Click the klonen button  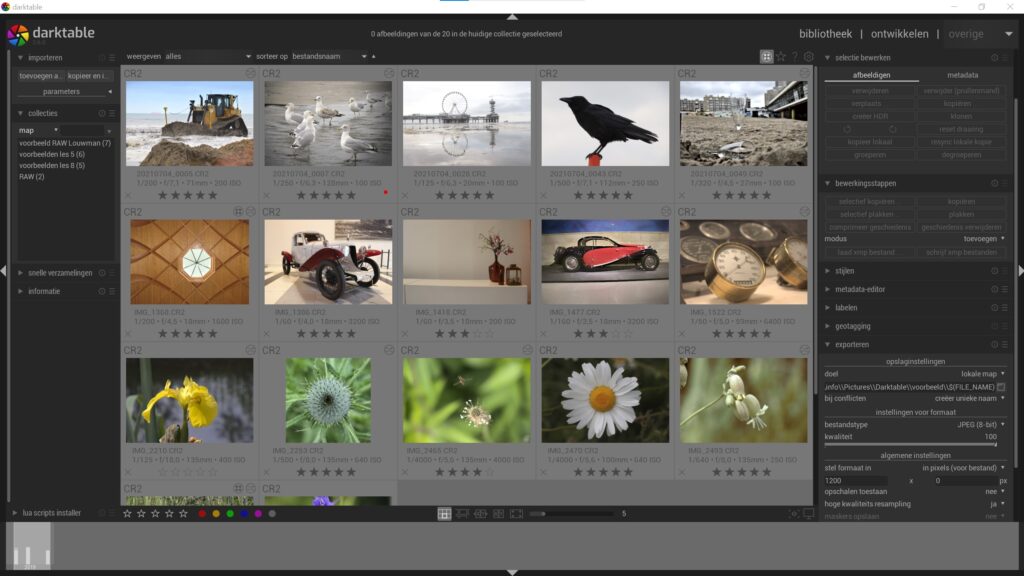pos(961,116)
